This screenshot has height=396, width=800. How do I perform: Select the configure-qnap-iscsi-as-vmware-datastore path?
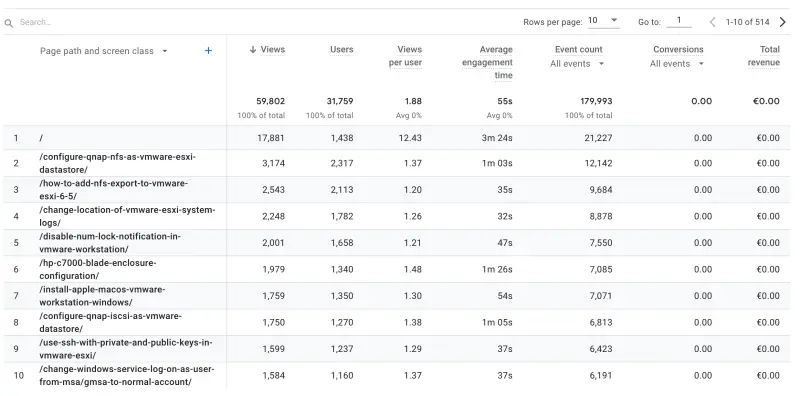pyautogui.click(x=110, y=323)
